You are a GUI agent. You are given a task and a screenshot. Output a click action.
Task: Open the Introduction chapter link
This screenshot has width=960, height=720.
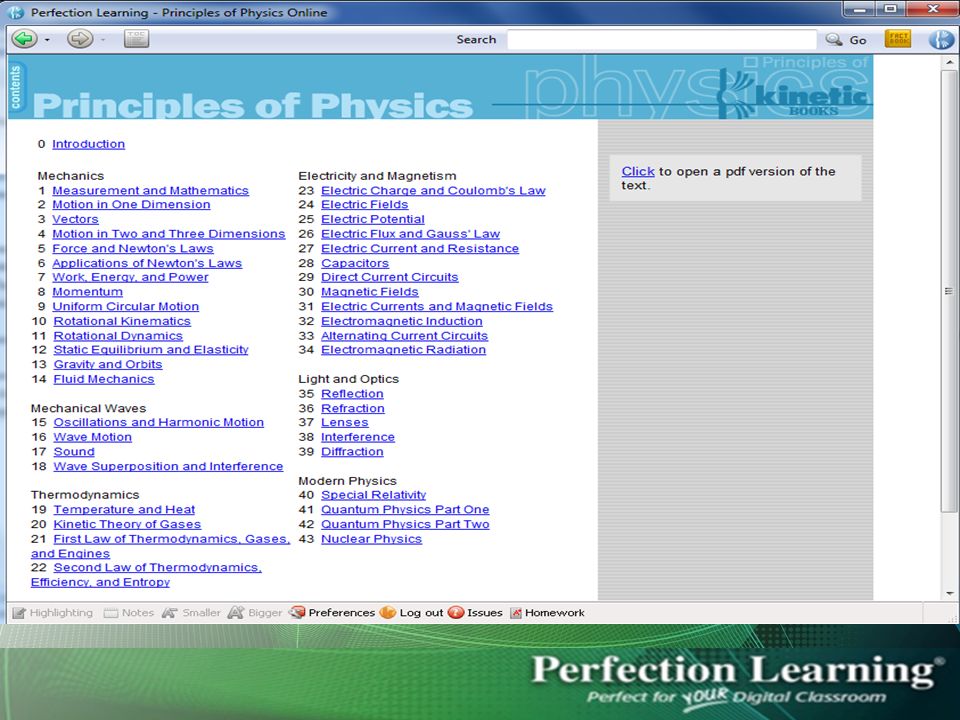pyautogui.click(x=88, y=144)
